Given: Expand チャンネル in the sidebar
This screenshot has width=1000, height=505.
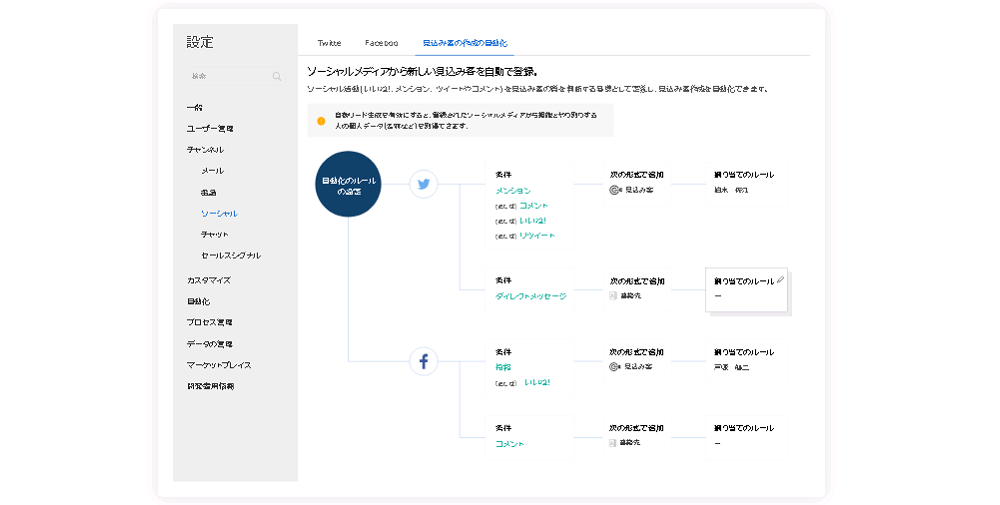Looking at the screenshot, I should pyautogui.click(x=205, y=150).
